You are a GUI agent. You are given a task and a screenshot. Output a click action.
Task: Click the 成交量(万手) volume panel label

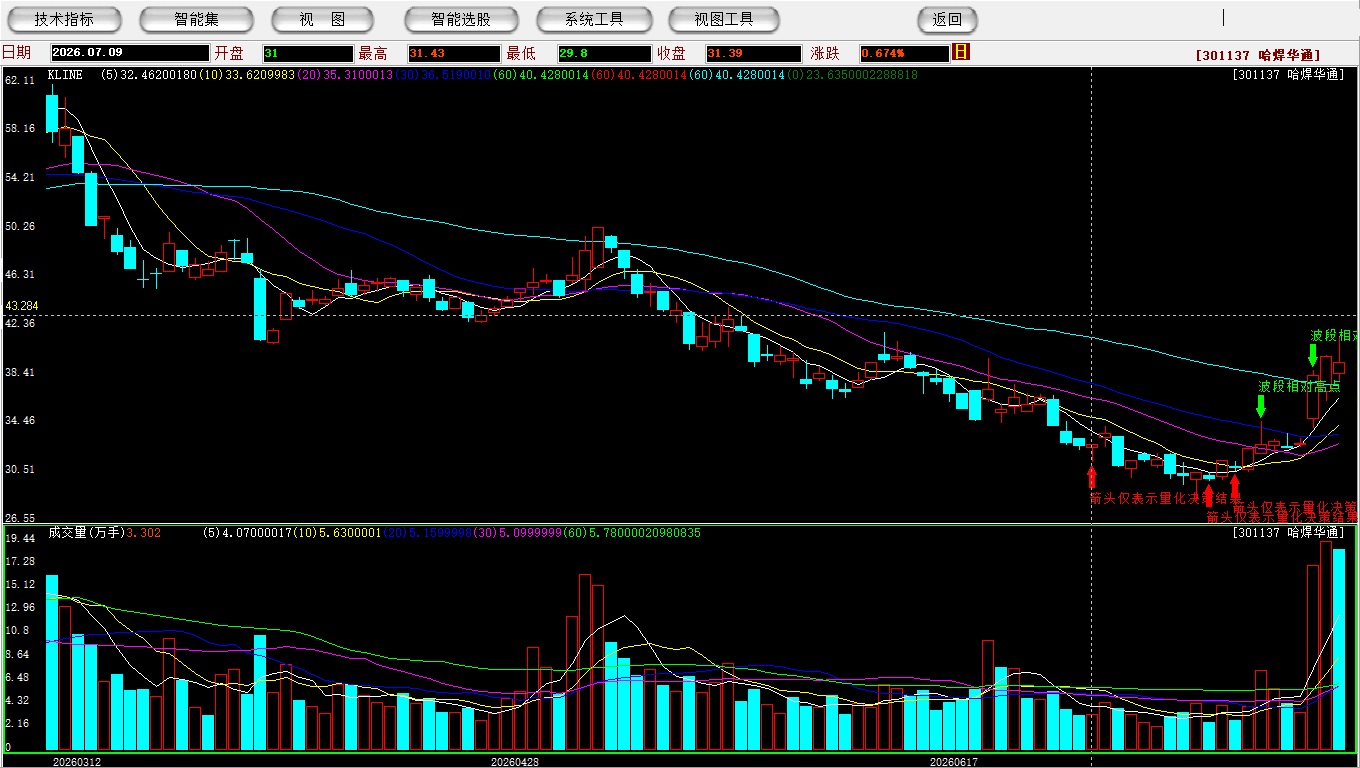pos(86,533)
